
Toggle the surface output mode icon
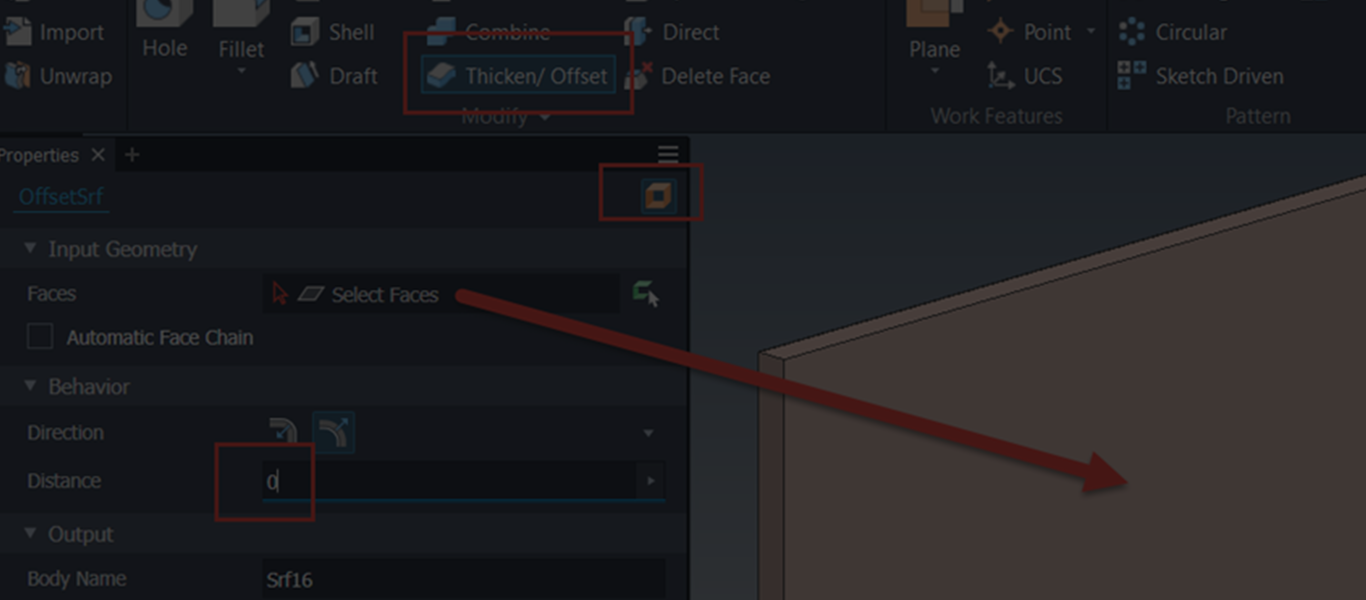point(658,195)
